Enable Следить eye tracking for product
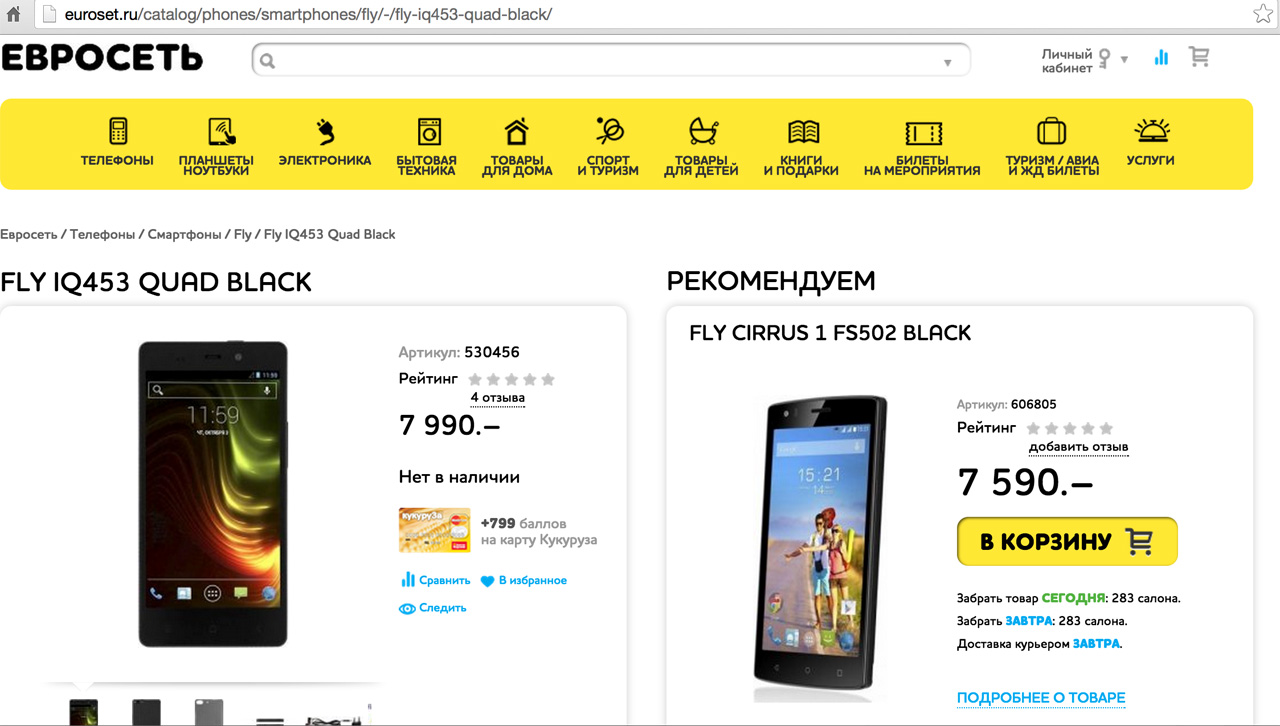 click(x=433, y=608)
